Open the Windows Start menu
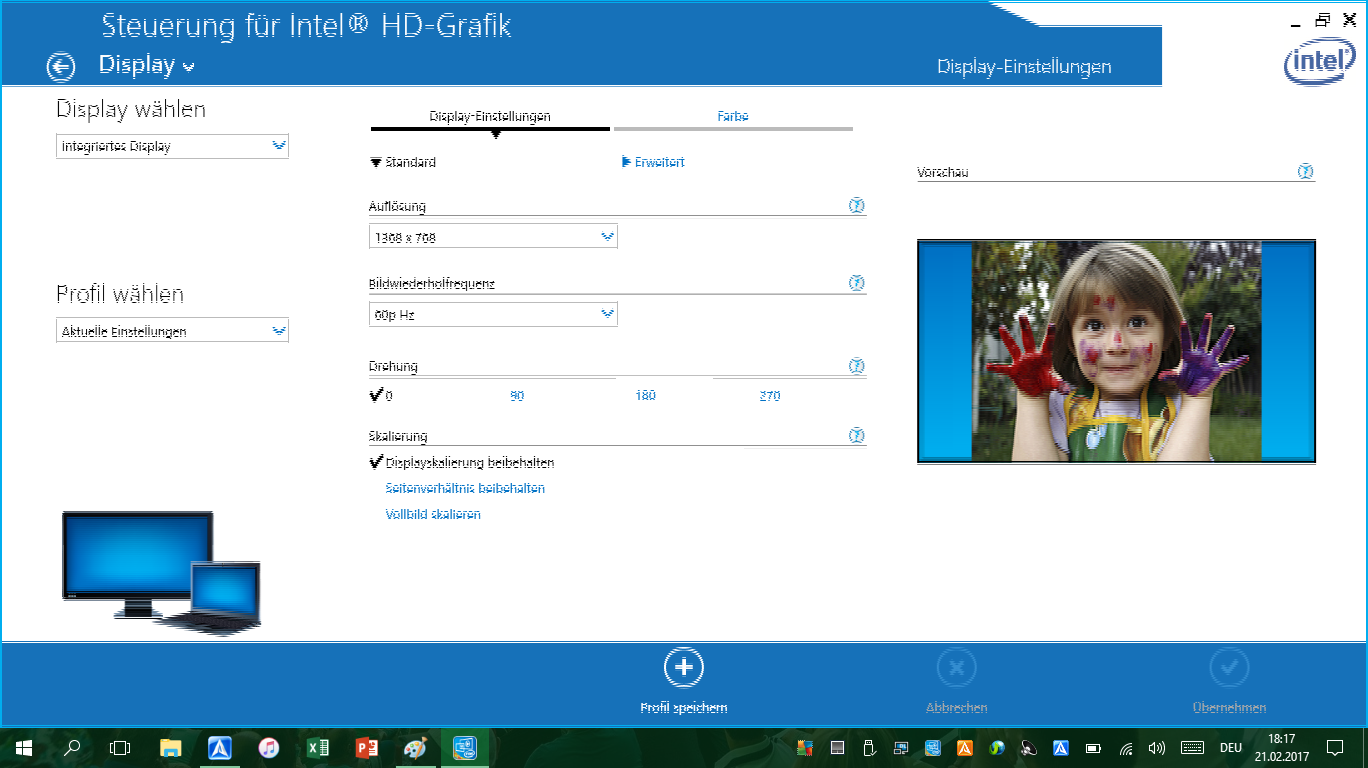Viewport: 1368px width, 768px height. tap(23, 748)
